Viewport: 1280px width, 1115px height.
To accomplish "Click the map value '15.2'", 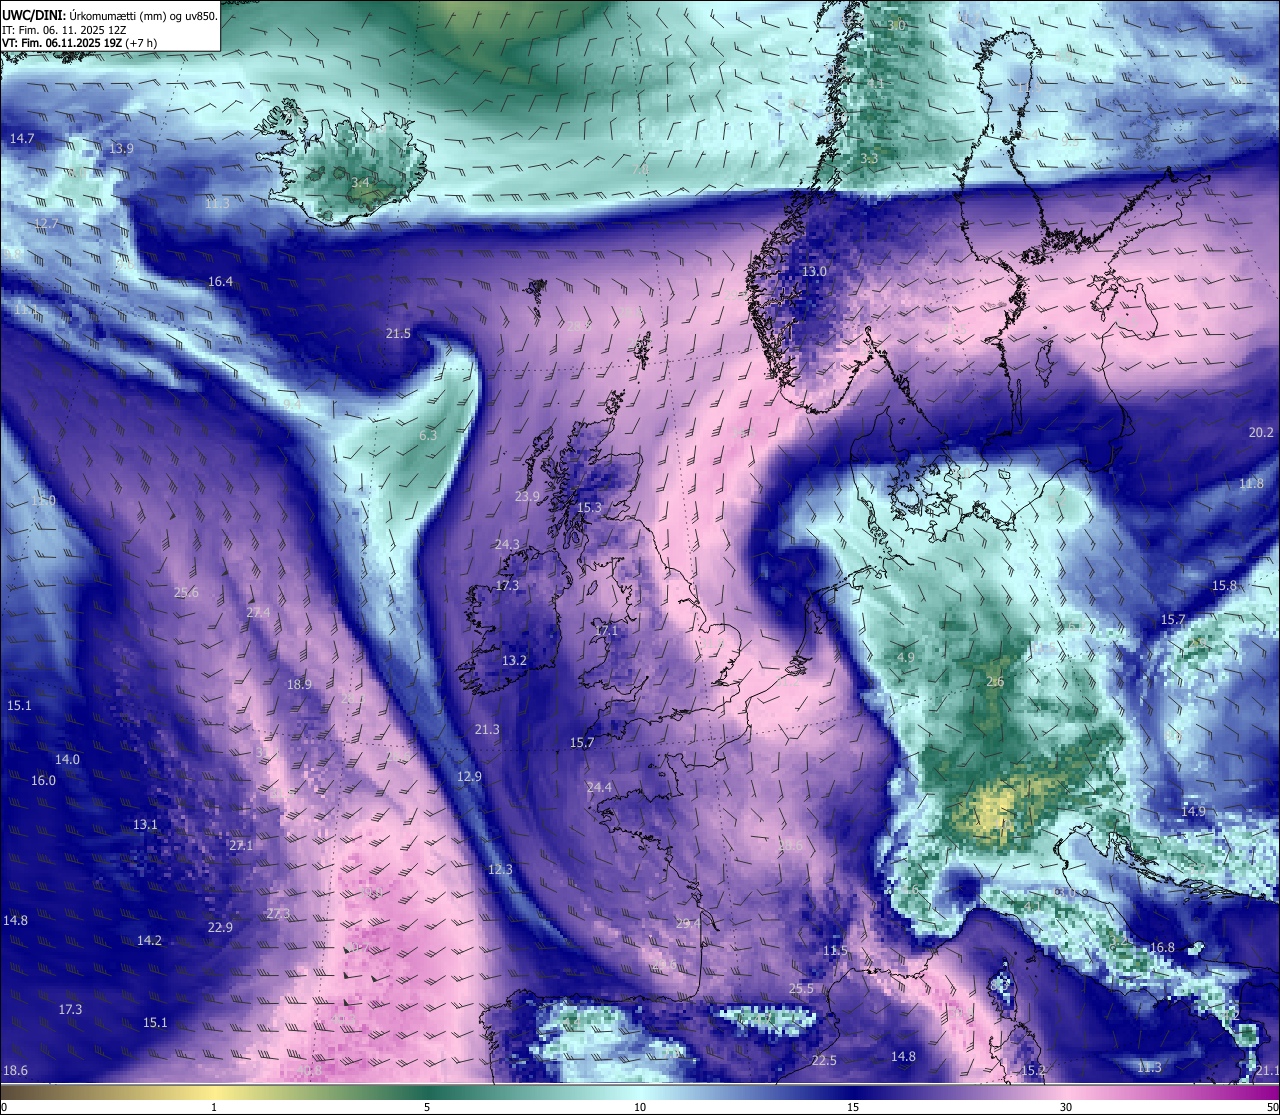I will (x=1033, y=1071).
